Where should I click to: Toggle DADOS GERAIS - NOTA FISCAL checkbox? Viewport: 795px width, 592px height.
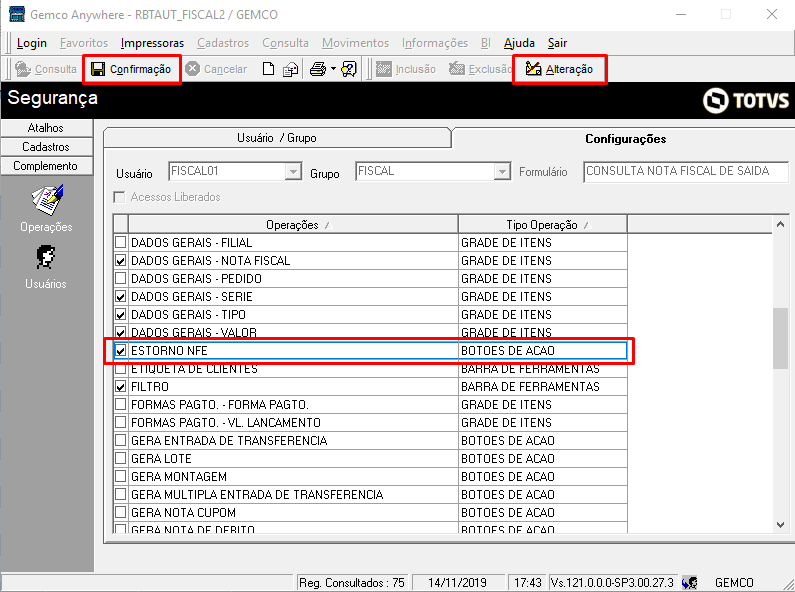coord(121,261)
